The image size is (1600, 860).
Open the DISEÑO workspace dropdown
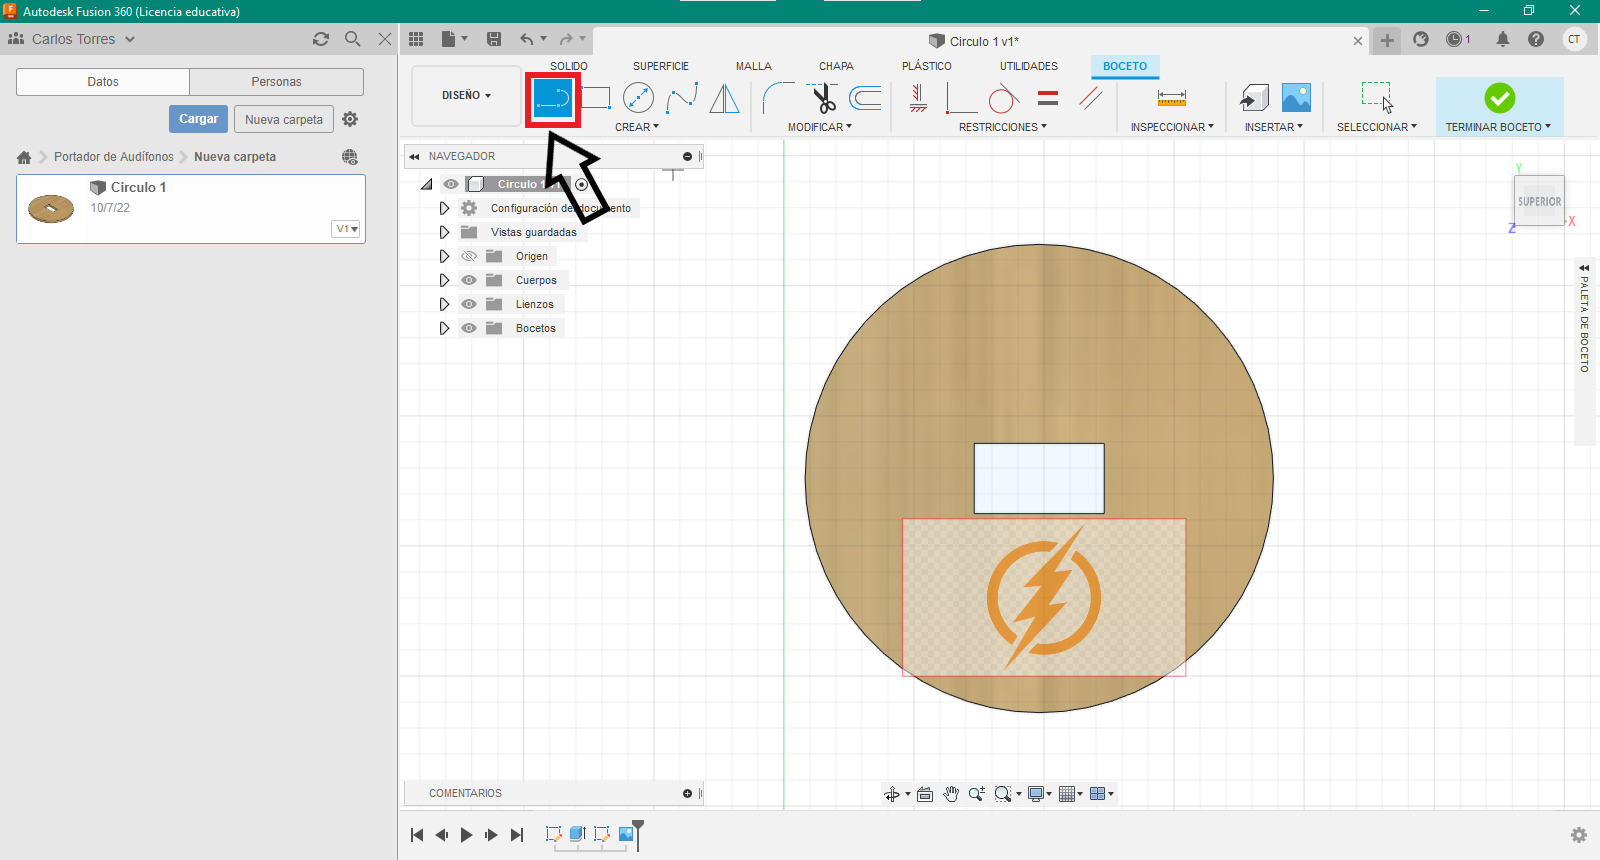click(467, 96)
